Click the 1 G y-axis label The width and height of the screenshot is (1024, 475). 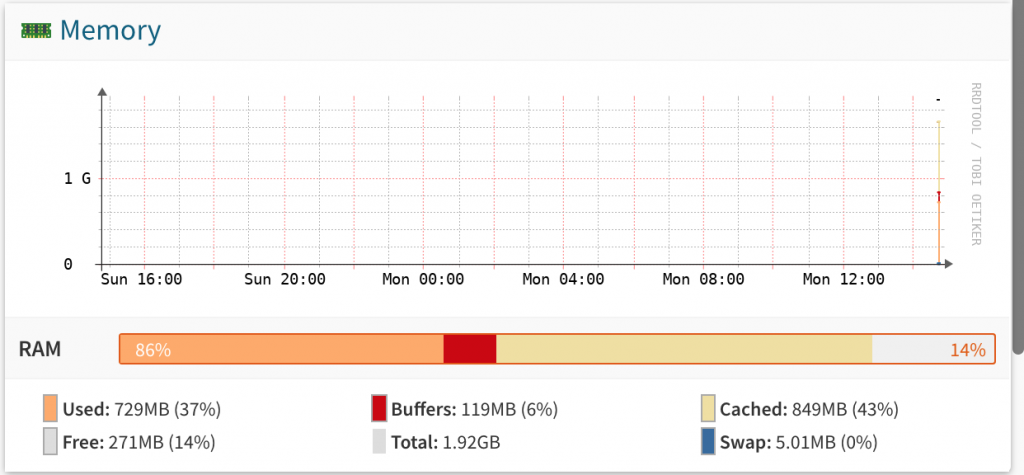point(77,178)
